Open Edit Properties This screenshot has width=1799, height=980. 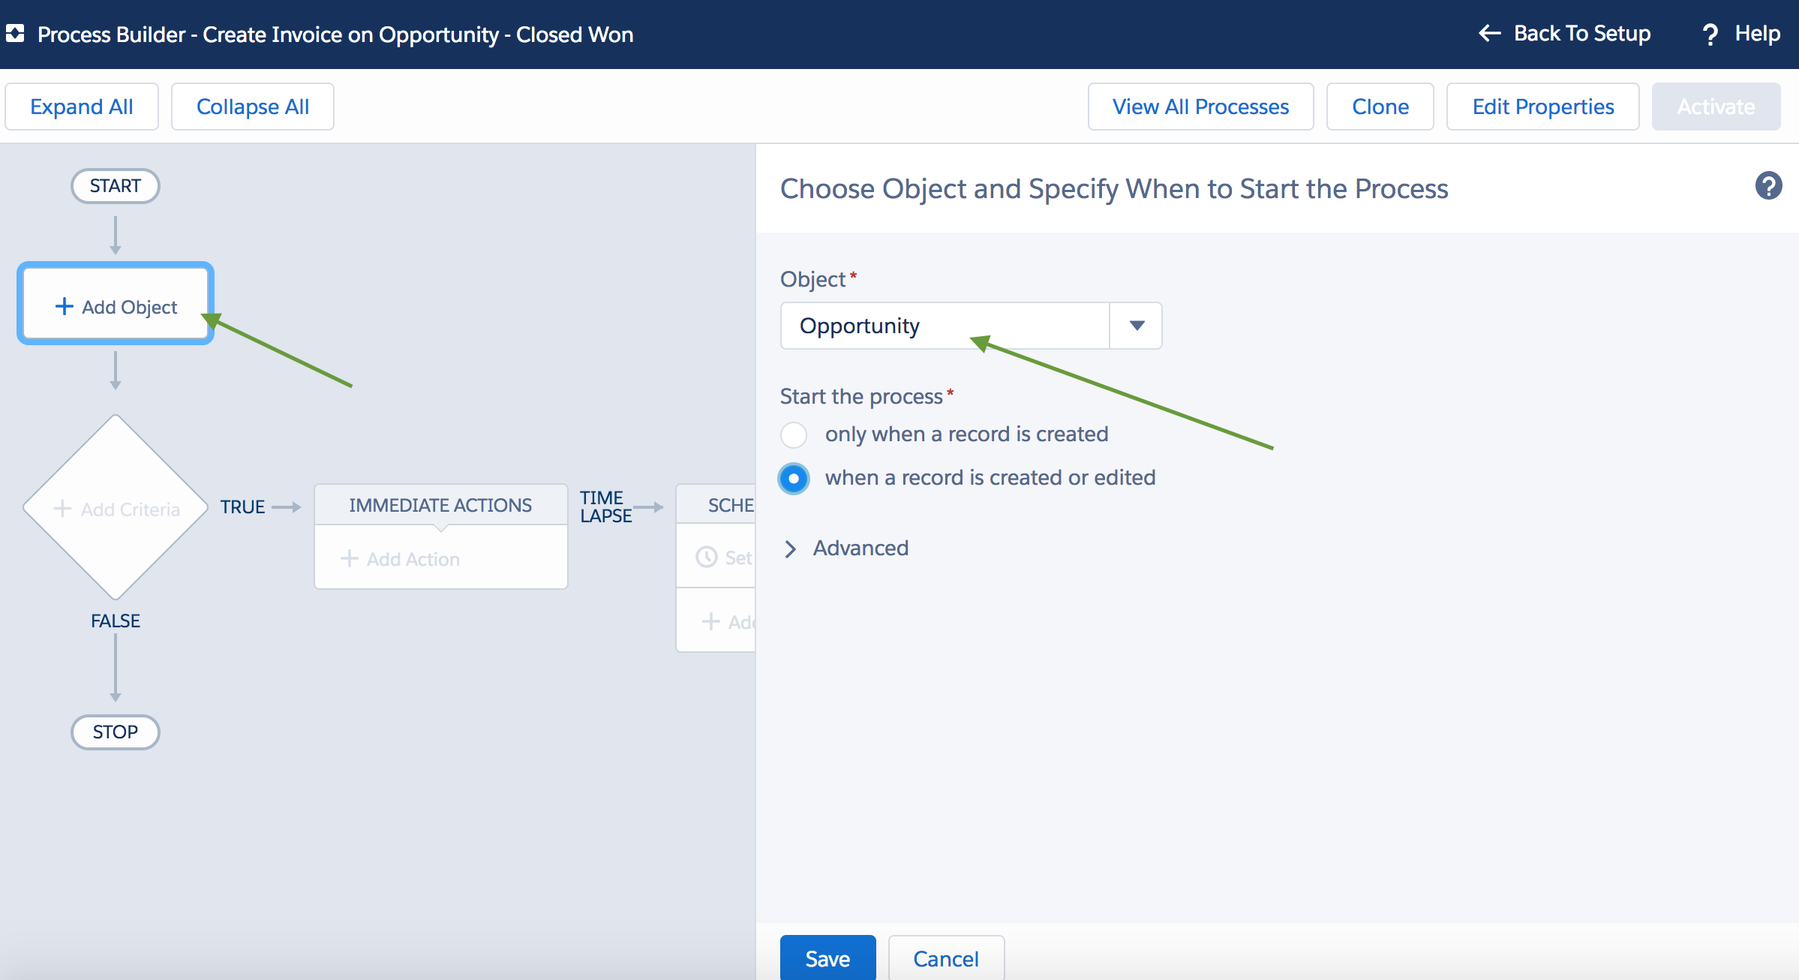[x=1543, y=107]
